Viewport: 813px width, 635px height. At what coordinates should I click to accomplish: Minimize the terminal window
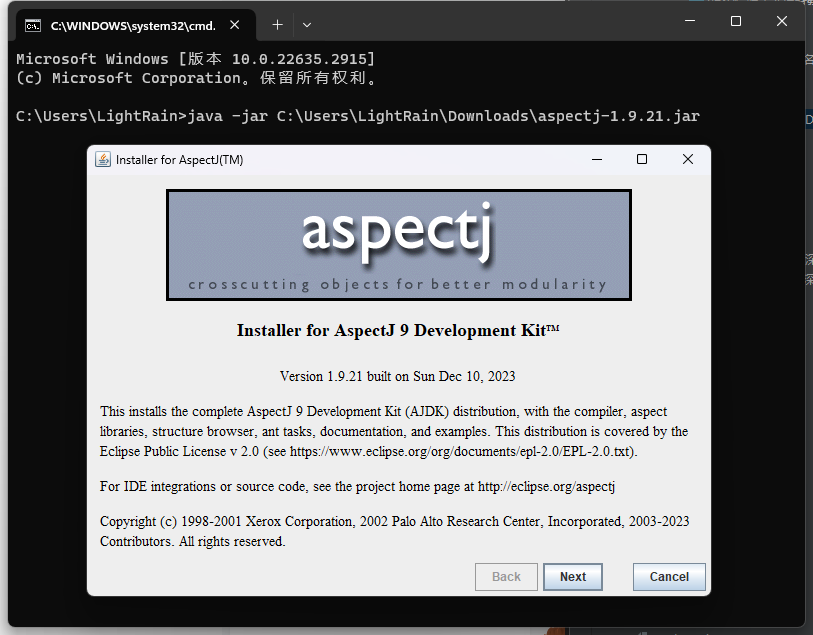[x=689, y=21]
